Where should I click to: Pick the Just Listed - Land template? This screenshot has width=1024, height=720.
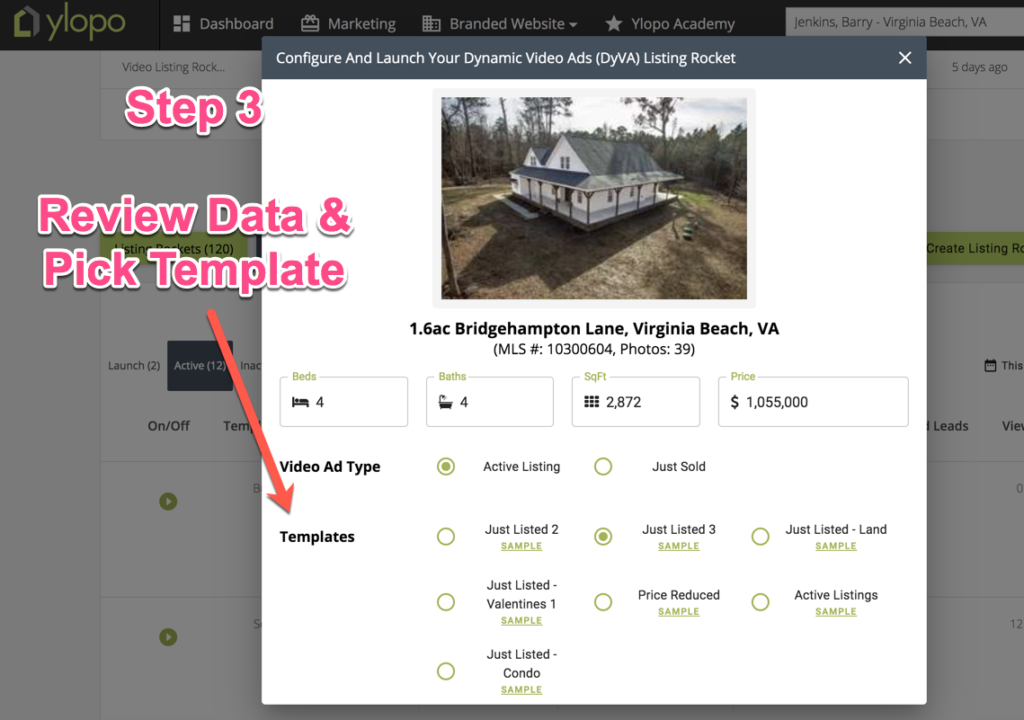[x=760, y=537]
